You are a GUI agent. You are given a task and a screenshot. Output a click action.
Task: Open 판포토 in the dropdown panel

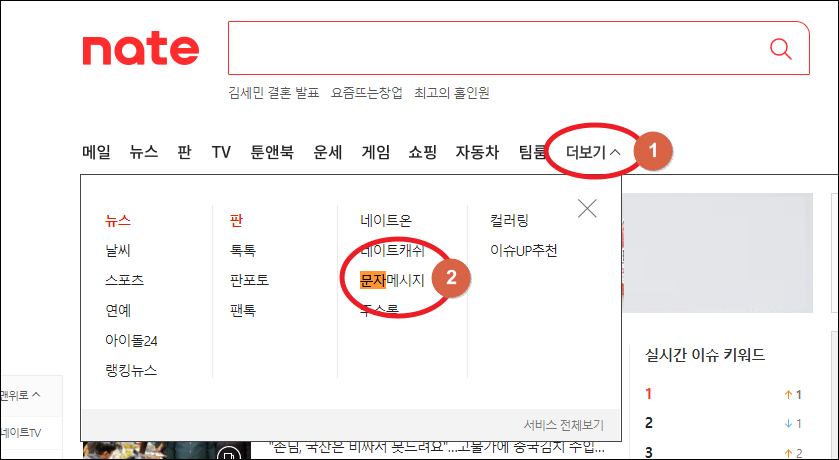(249, 280)
